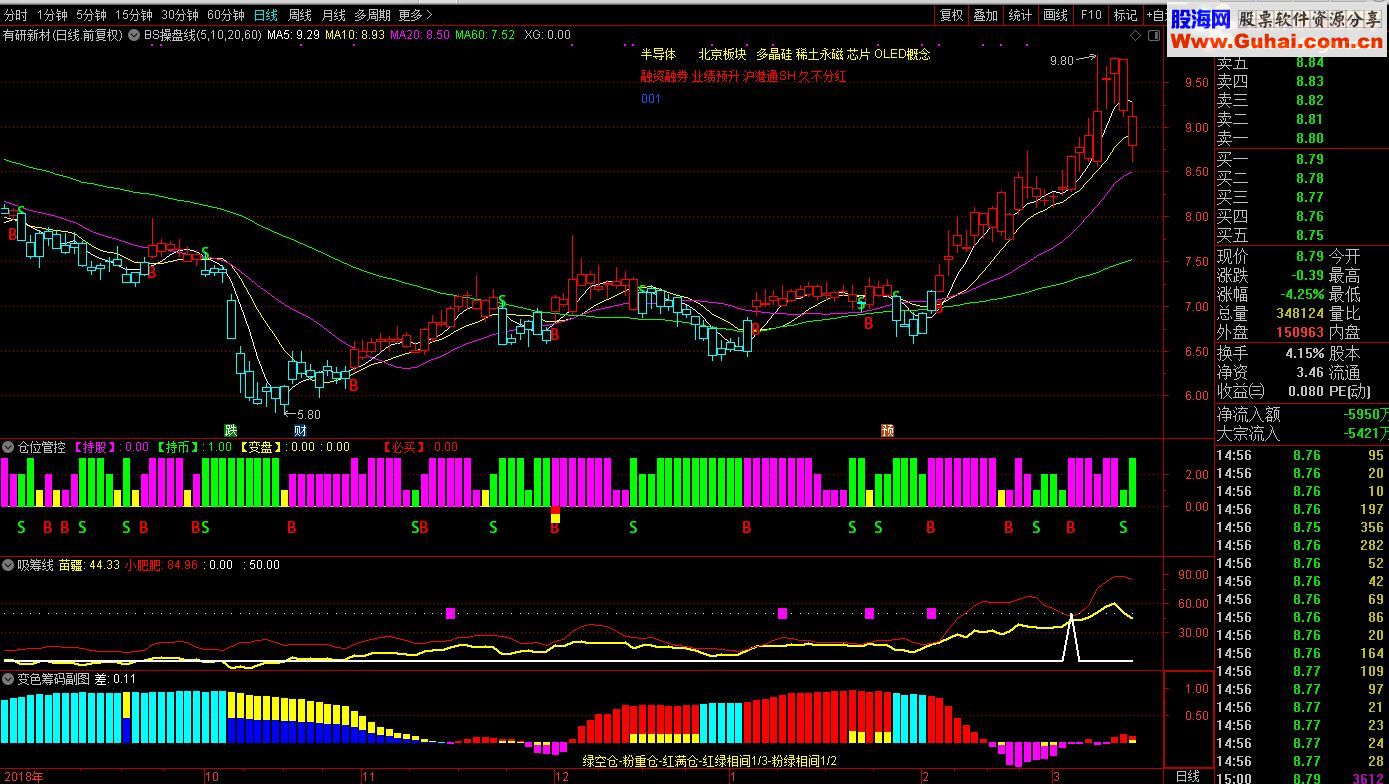This screenshot has height=784, width=1389.
Task: Expand the 更多 period options
Action: click(415, 15)
